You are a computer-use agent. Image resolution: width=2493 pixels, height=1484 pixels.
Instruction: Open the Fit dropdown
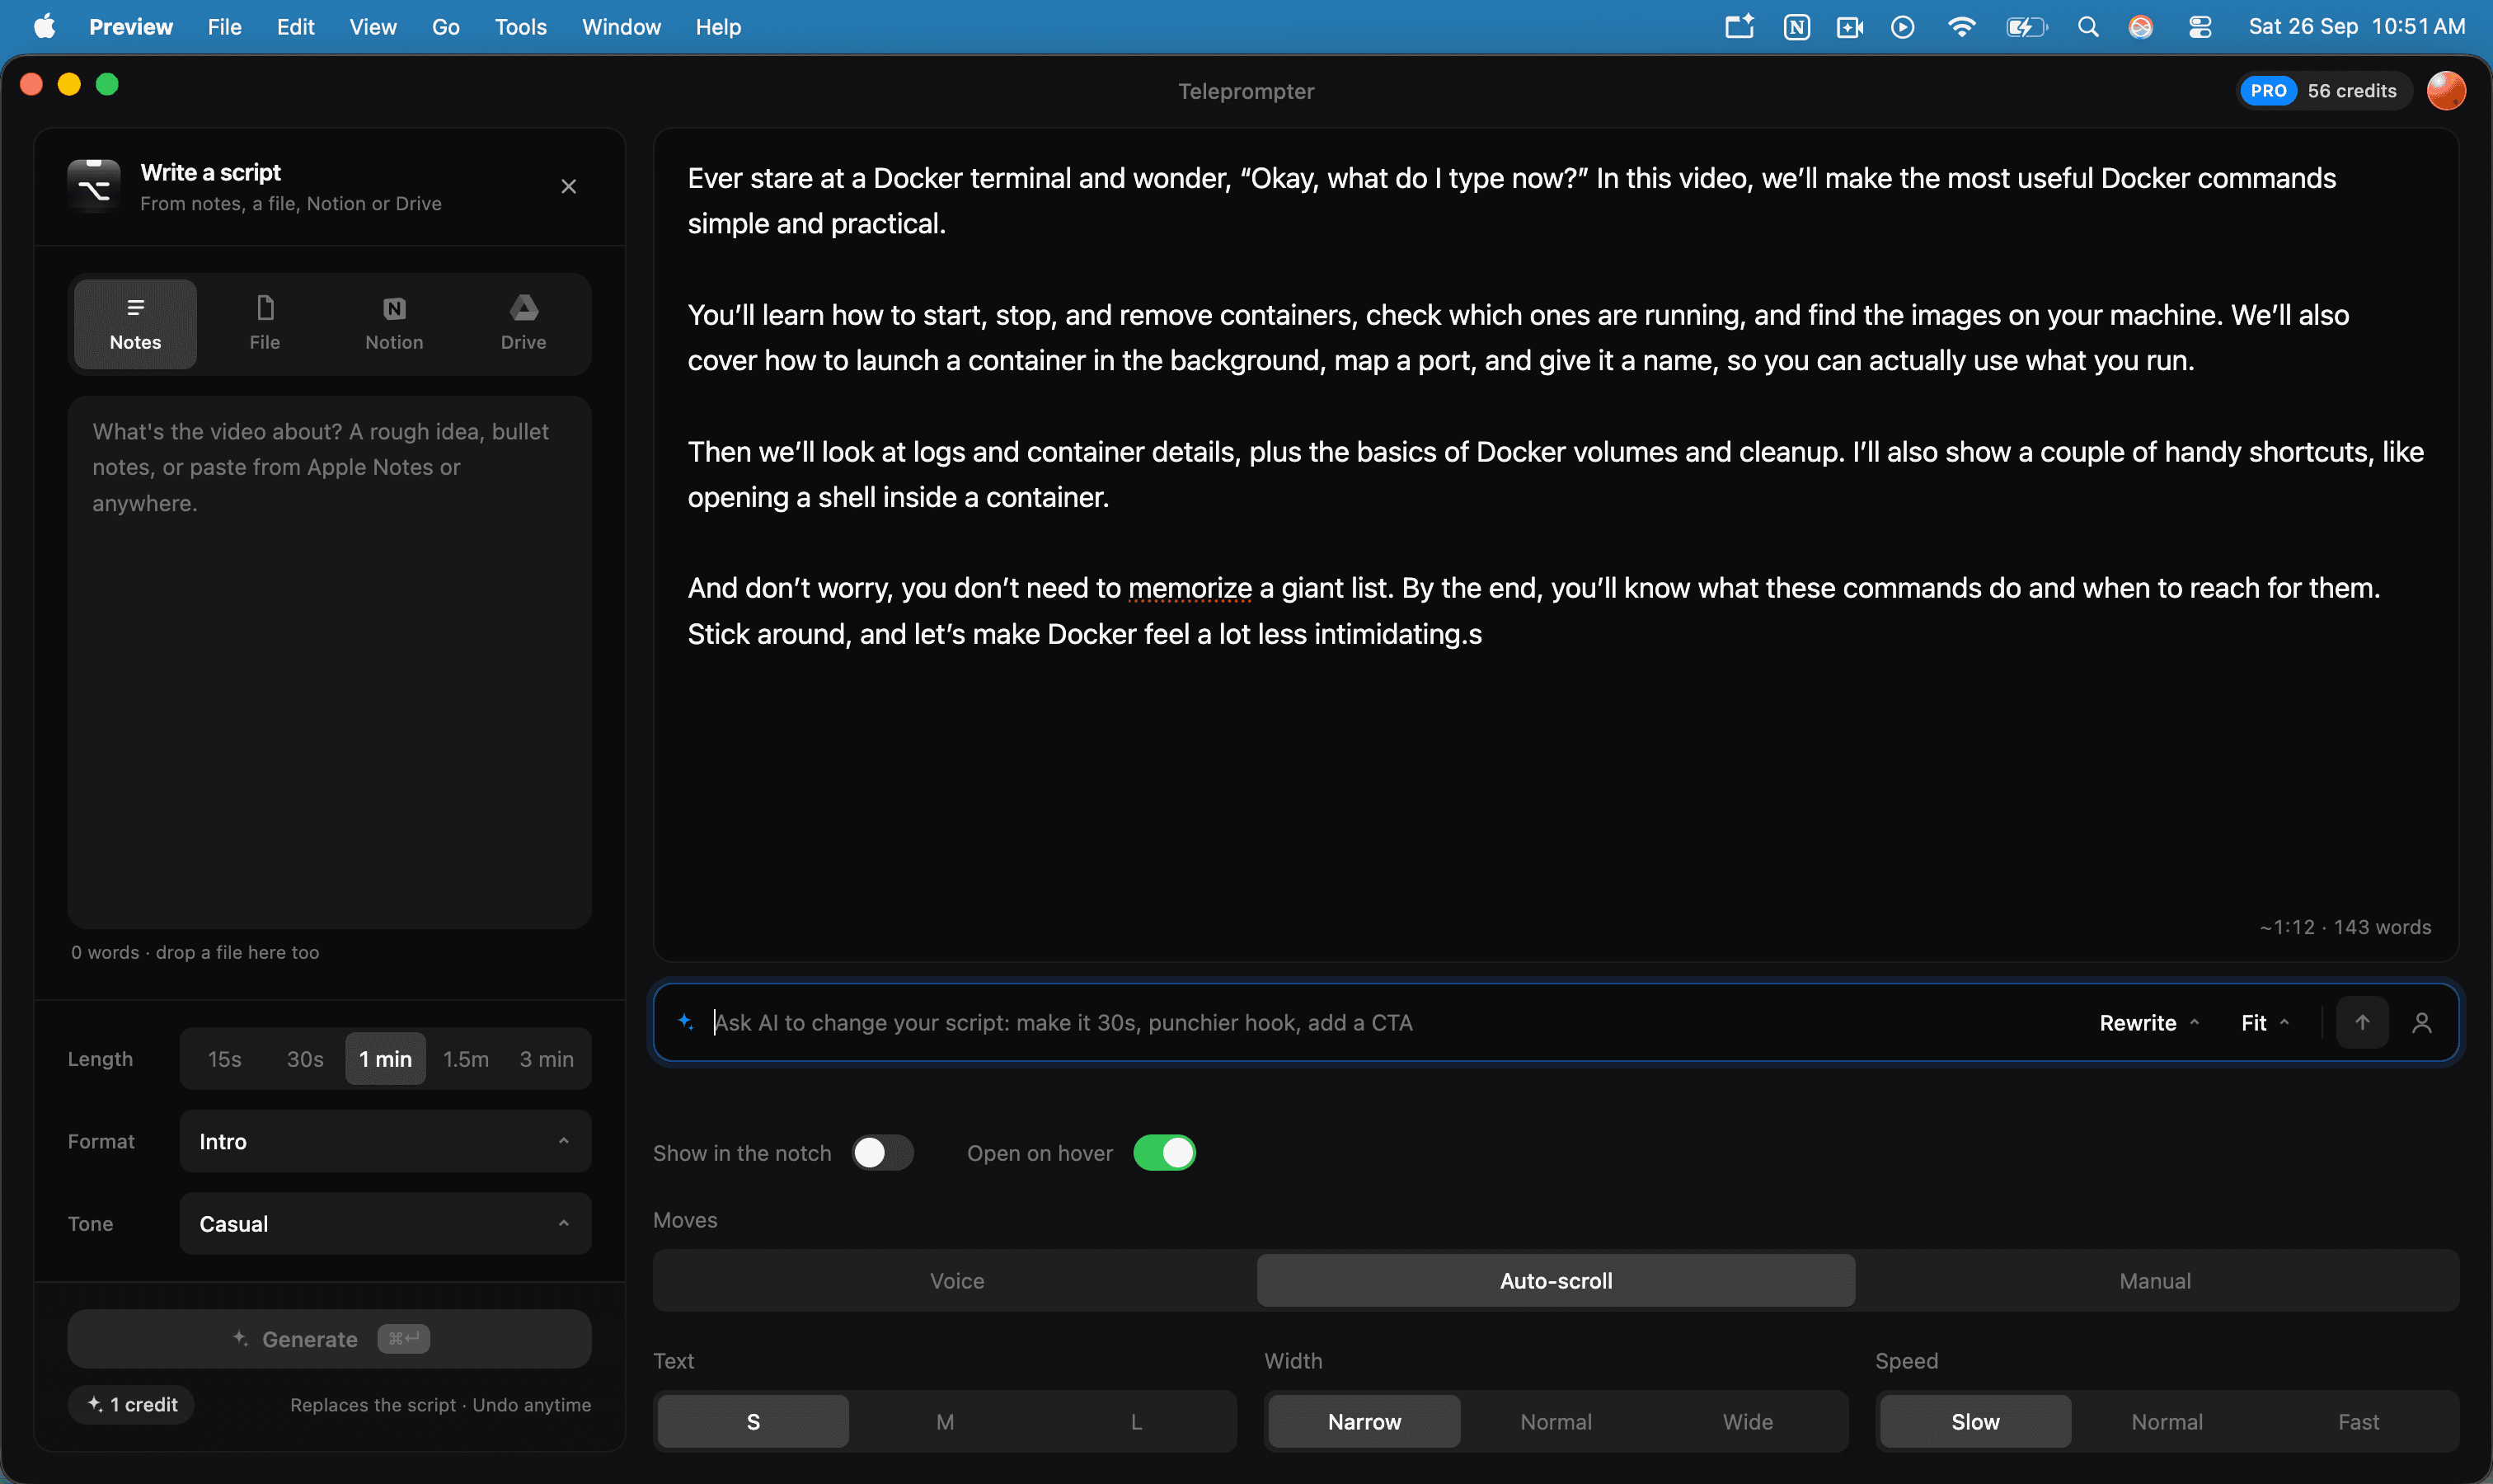(2264, 1022)
